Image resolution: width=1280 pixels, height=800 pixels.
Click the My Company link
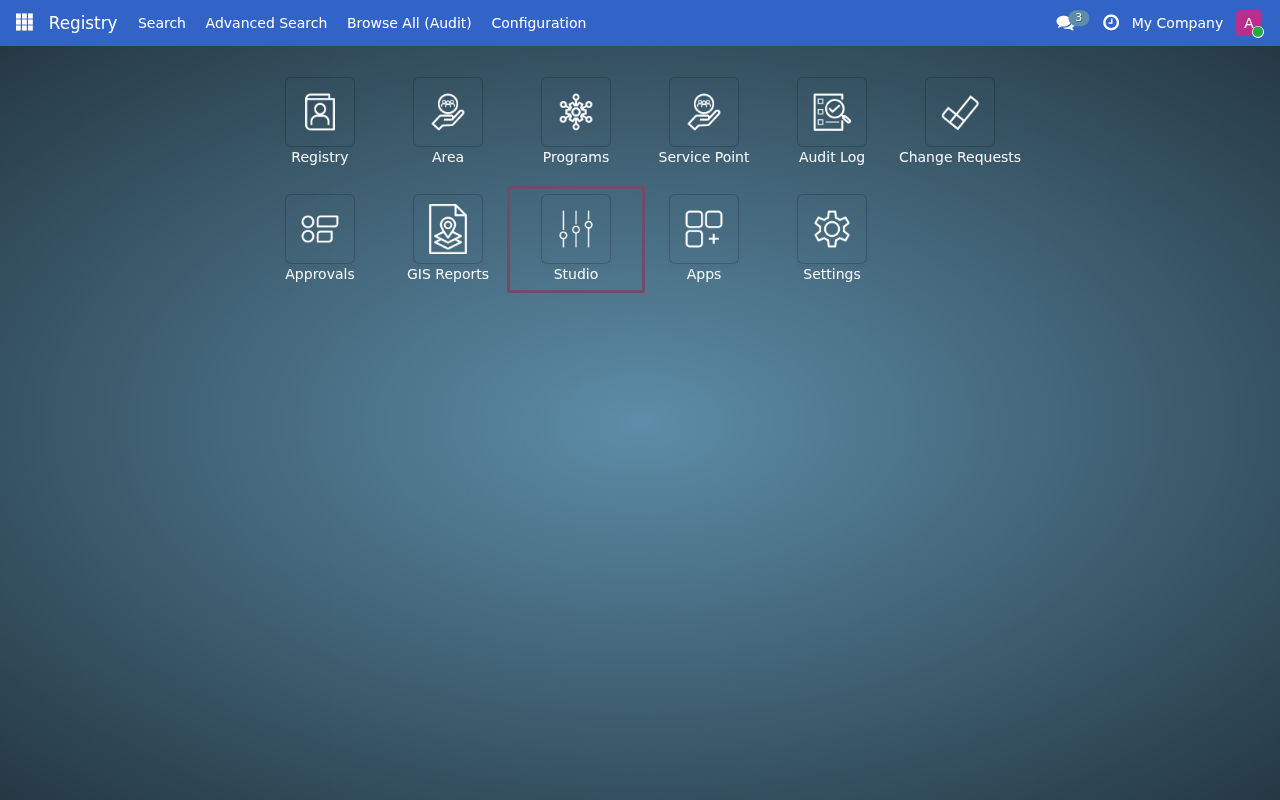click(x=1177, y=22)
